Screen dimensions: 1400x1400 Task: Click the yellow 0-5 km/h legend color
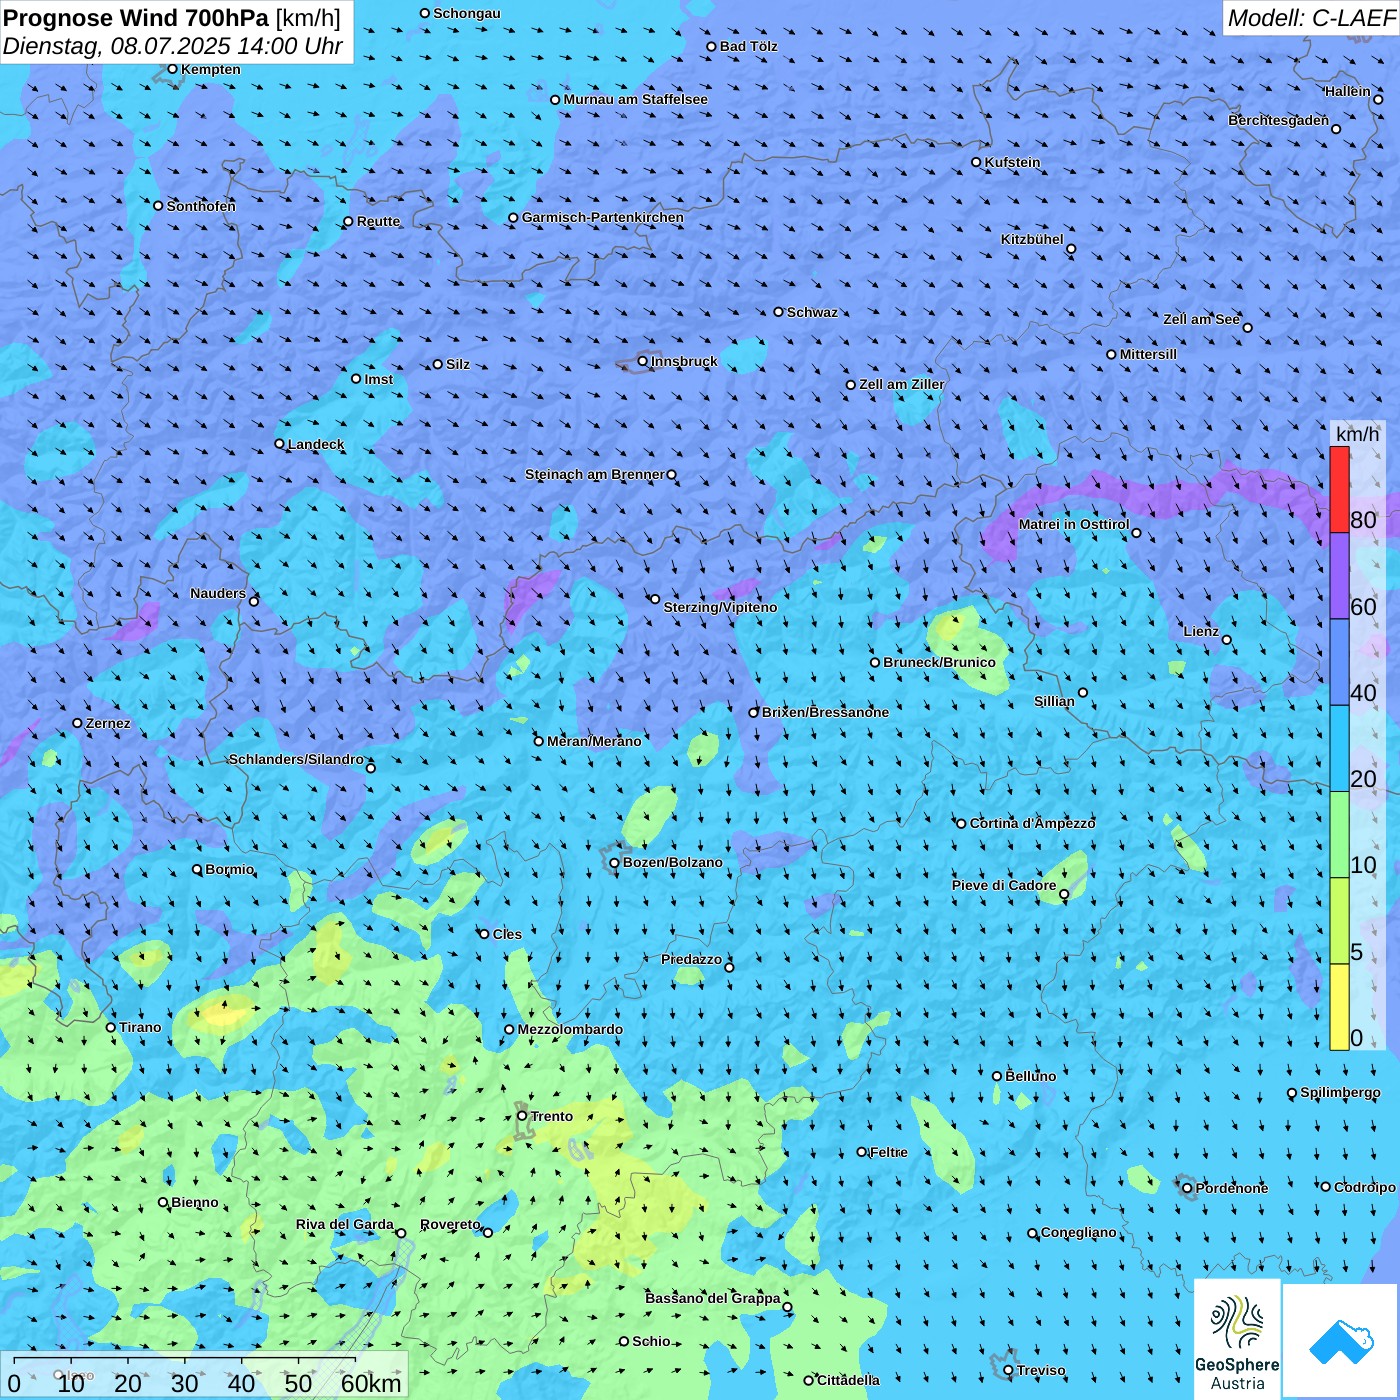1339,1007
